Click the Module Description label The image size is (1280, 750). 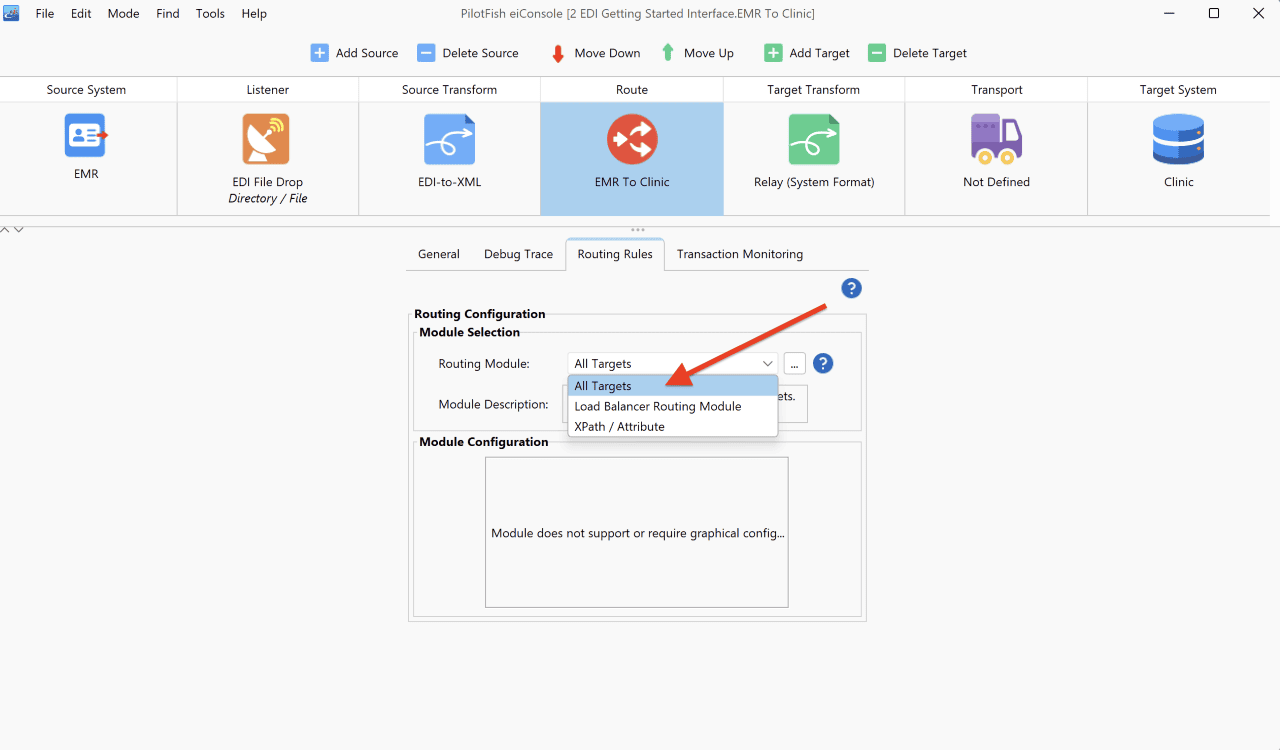[494, 405]
